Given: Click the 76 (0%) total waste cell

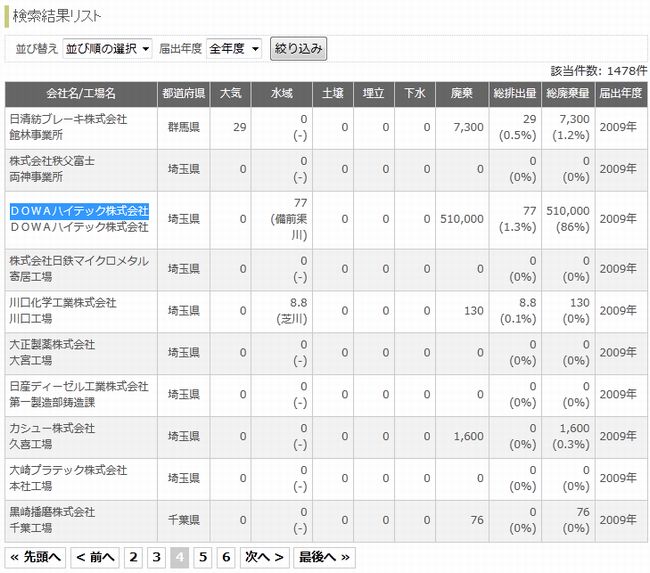Looking at the screenshot, I should pos(568,520).
